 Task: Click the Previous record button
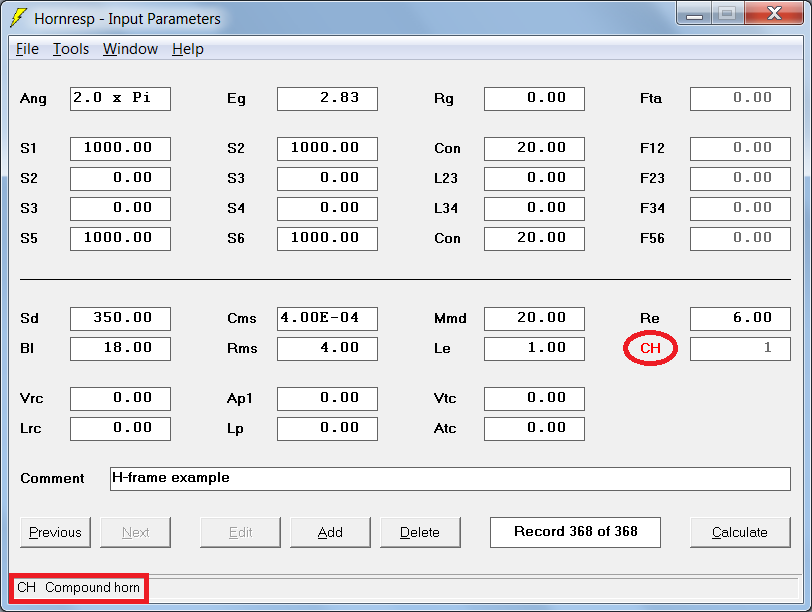pyautogui.click(x=55, y=532)
